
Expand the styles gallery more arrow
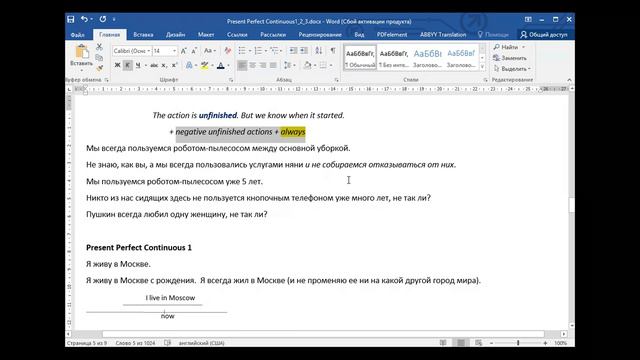pos(482,67)
